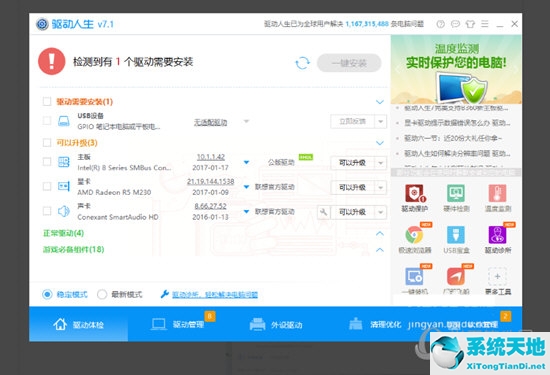The height and width of the screenshot is (375, 550).
Task: Click the 无适配驱动 link
Action: tap(210, 122)
